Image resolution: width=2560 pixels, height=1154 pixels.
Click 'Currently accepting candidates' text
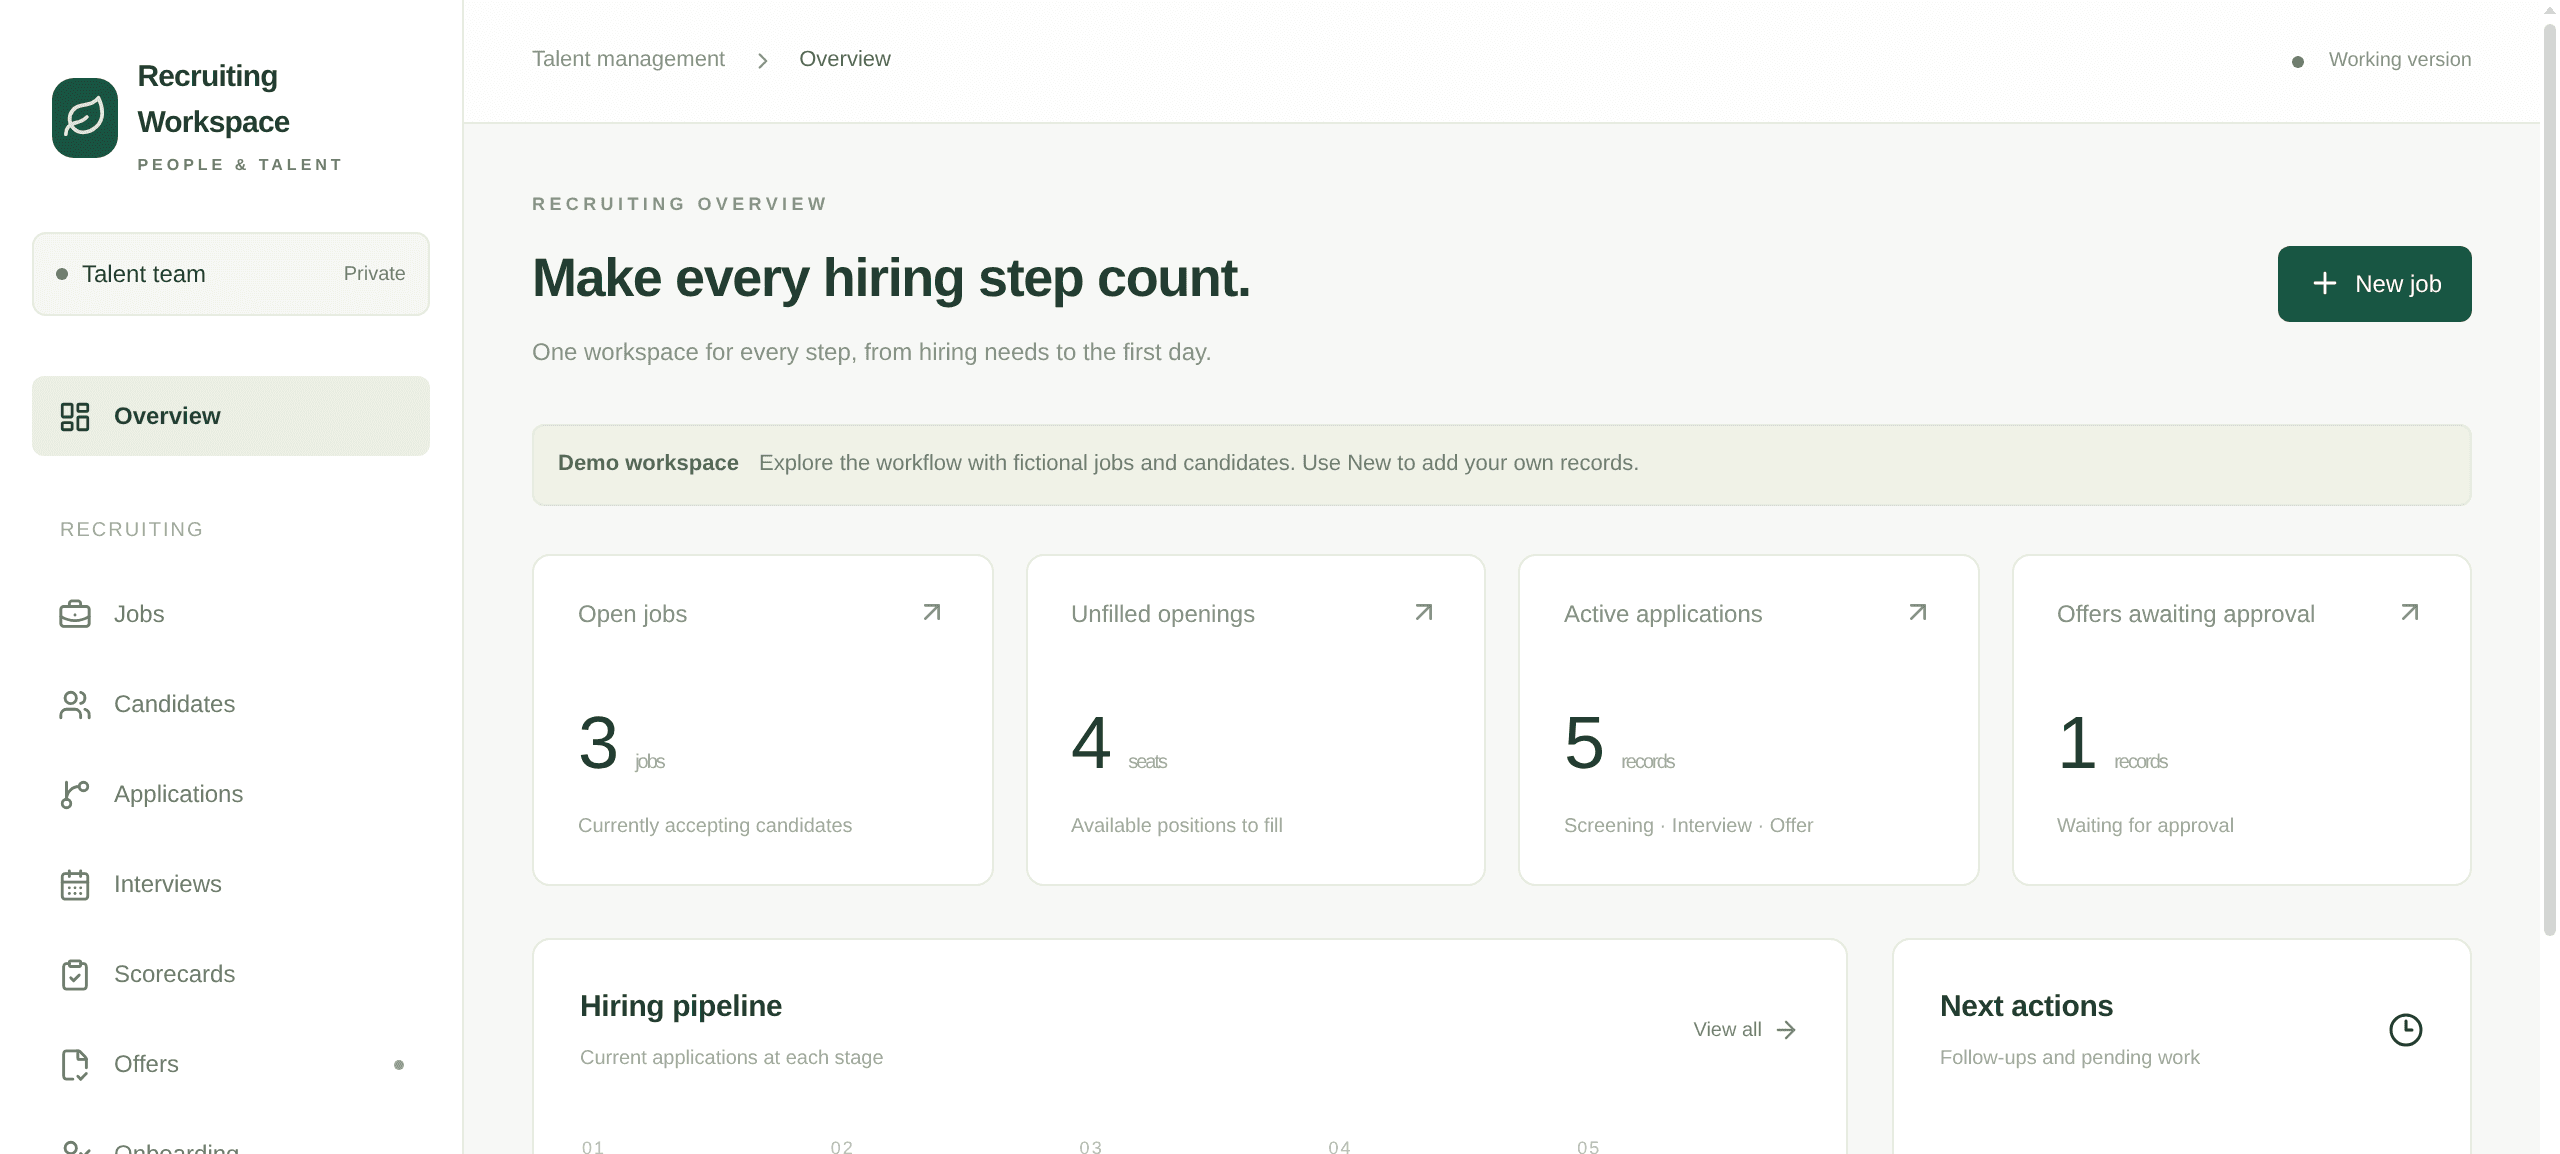(x=715, y=825)
